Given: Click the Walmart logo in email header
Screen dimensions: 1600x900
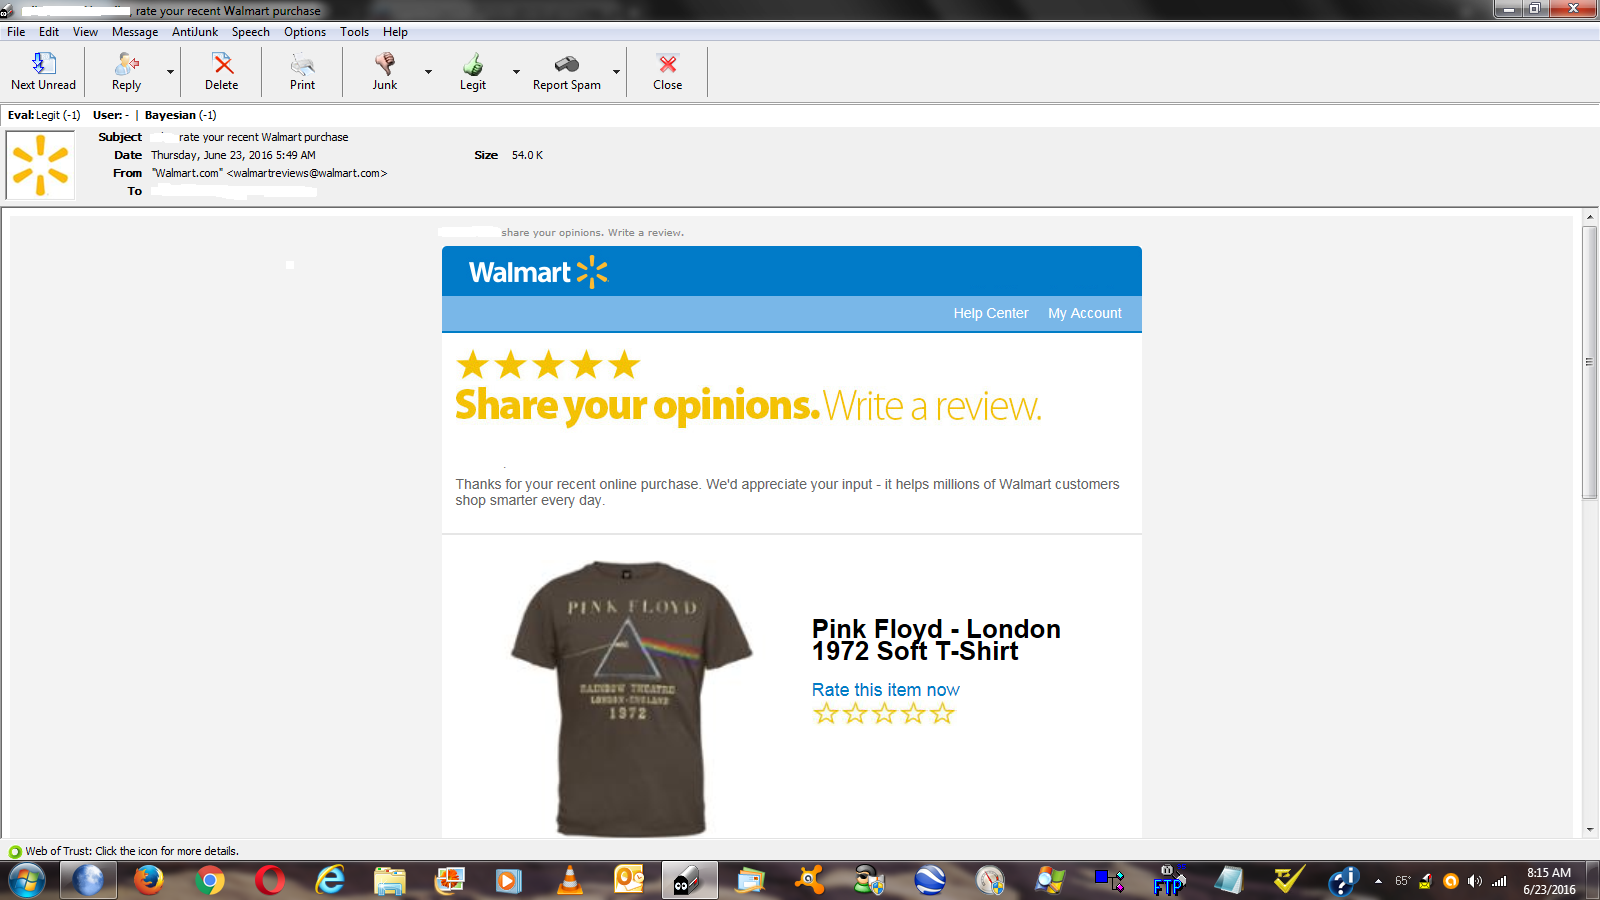Looking at the screenshot, I should (538, 272).
